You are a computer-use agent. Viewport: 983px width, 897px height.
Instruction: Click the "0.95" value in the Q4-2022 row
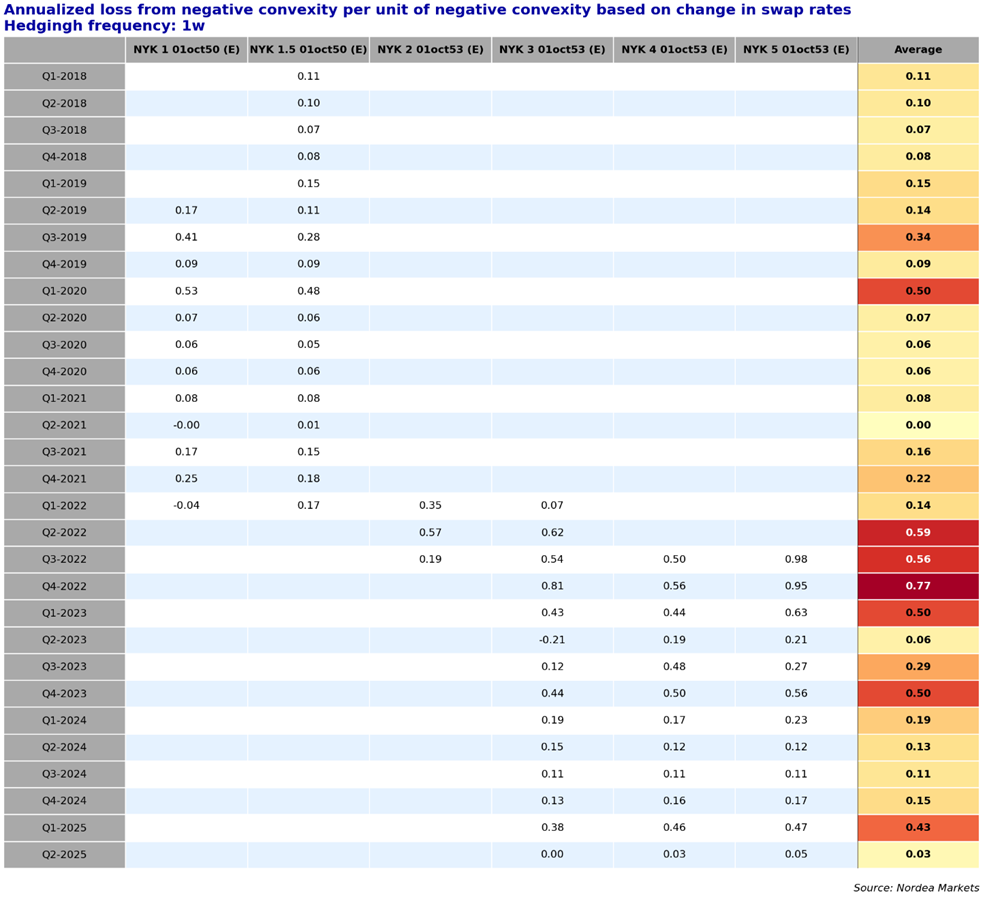tap(796, 586)
